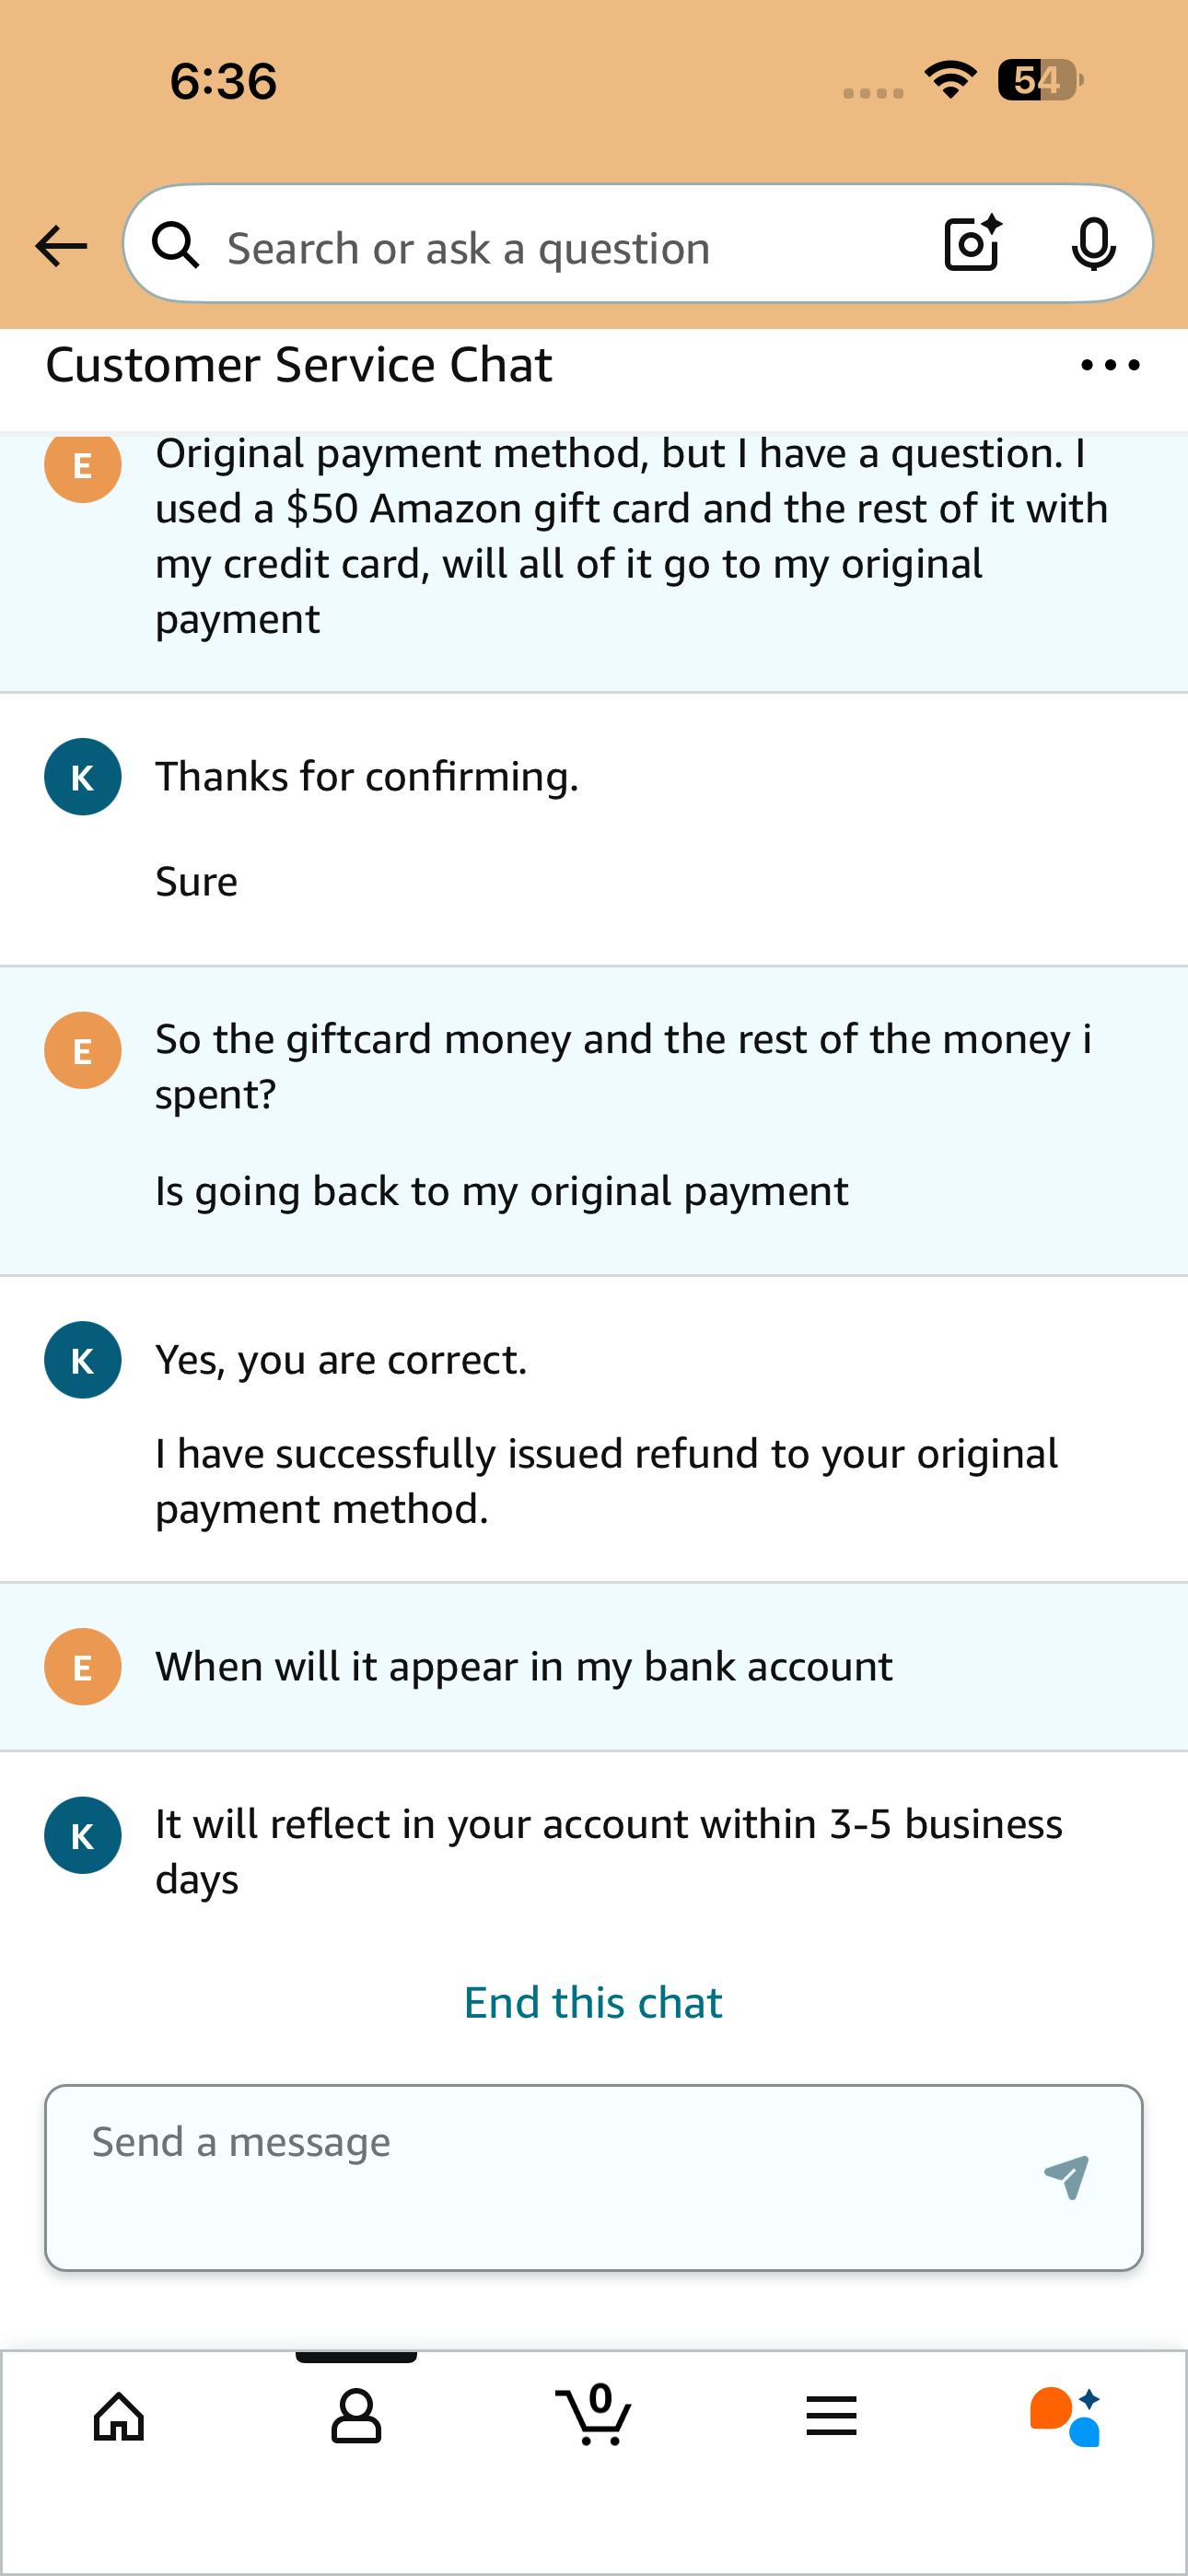1188x2576 pixels.
Task: Tap the refund issued message
Action: click(606, 1481)
